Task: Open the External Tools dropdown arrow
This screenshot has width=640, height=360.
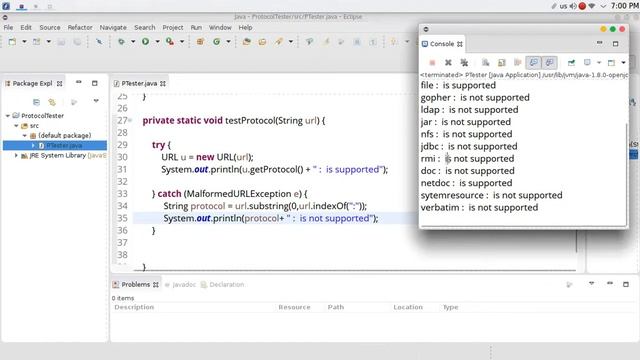Action: coord(182,42)
